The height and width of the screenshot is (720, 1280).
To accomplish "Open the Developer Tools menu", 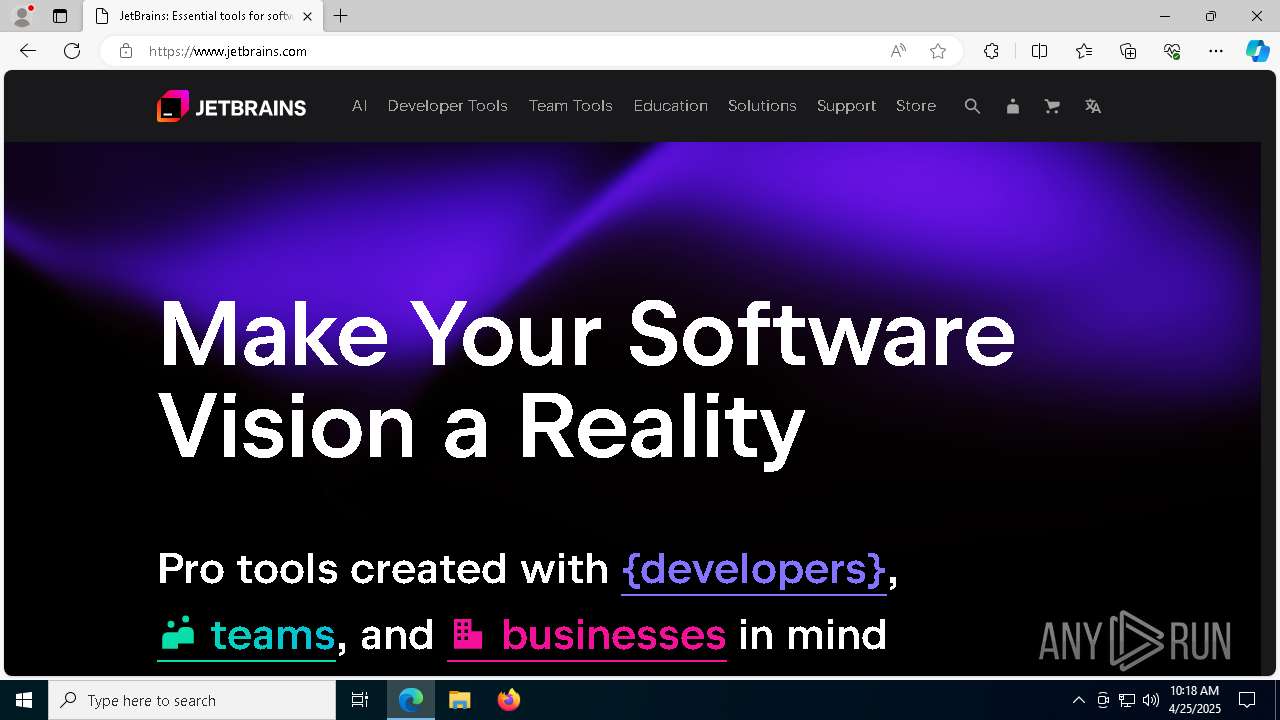I will click(x=447, y=106).
